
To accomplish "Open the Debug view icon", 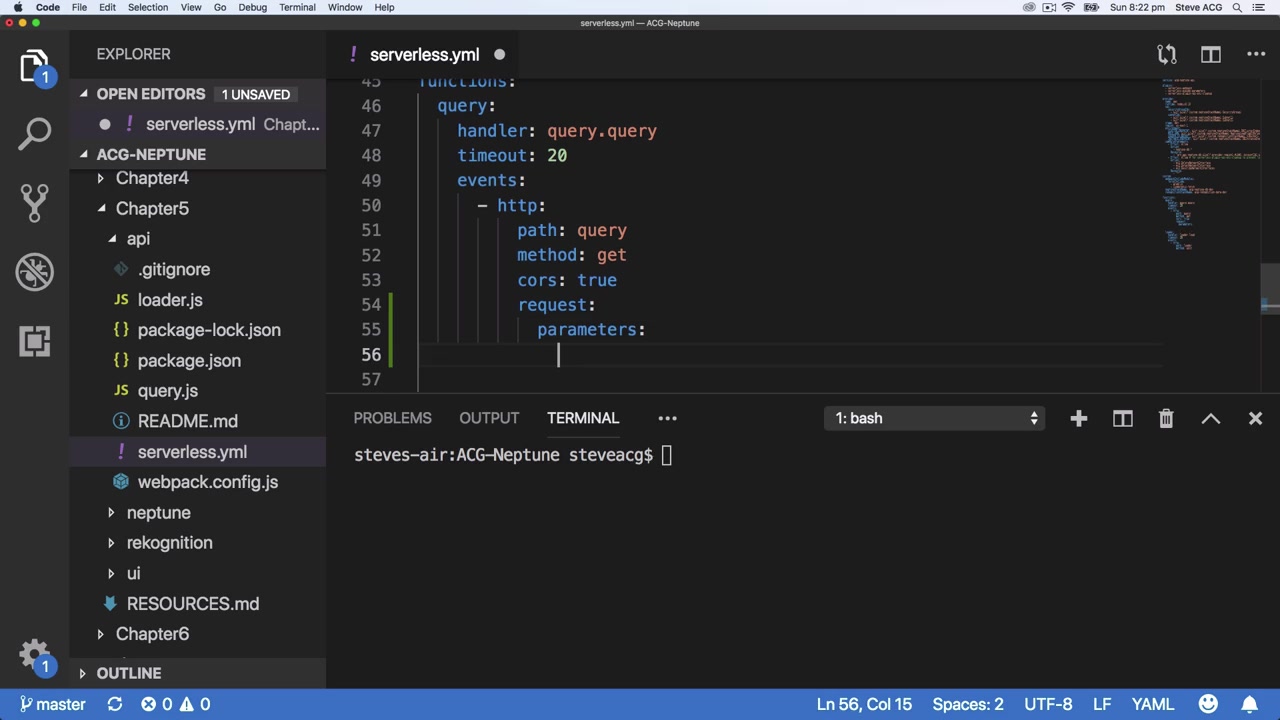I will (x=35, y=272).
